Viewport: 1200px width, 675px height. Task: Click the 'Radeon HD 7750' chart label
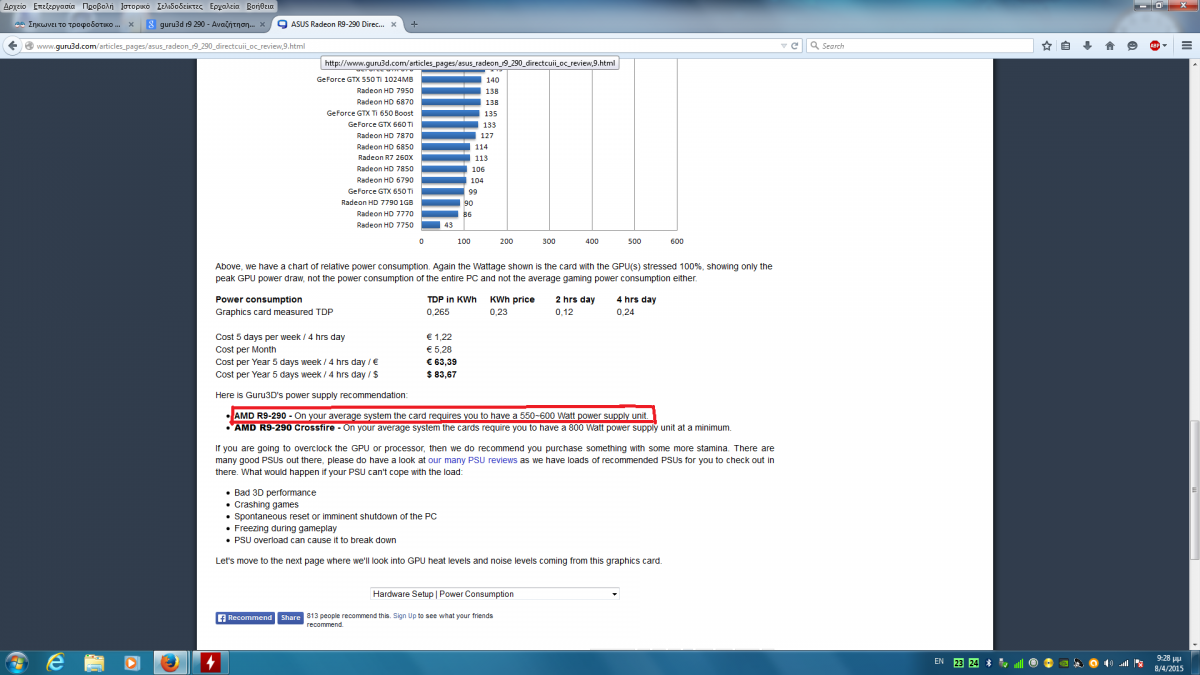[x=385, y=225]
